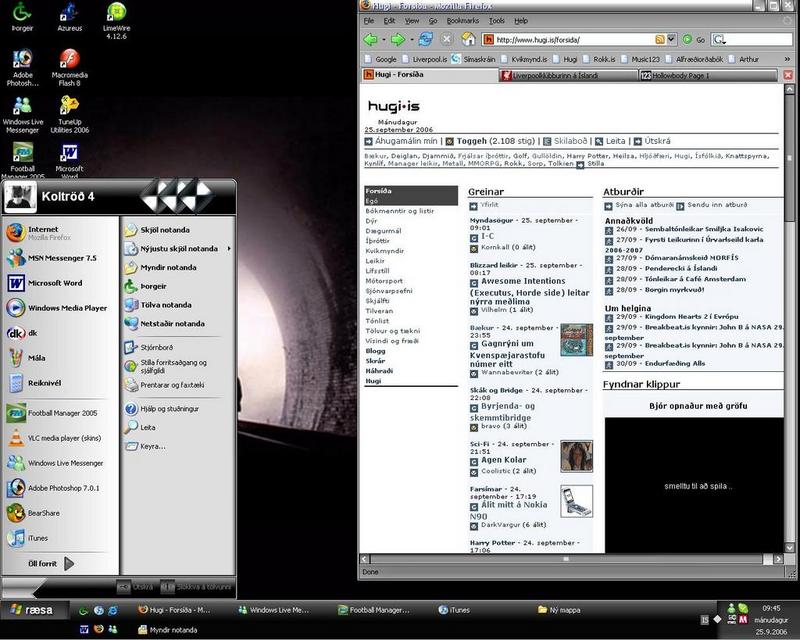Open search engine selector dropdown
Screen dimensions: 800x640
719,39
